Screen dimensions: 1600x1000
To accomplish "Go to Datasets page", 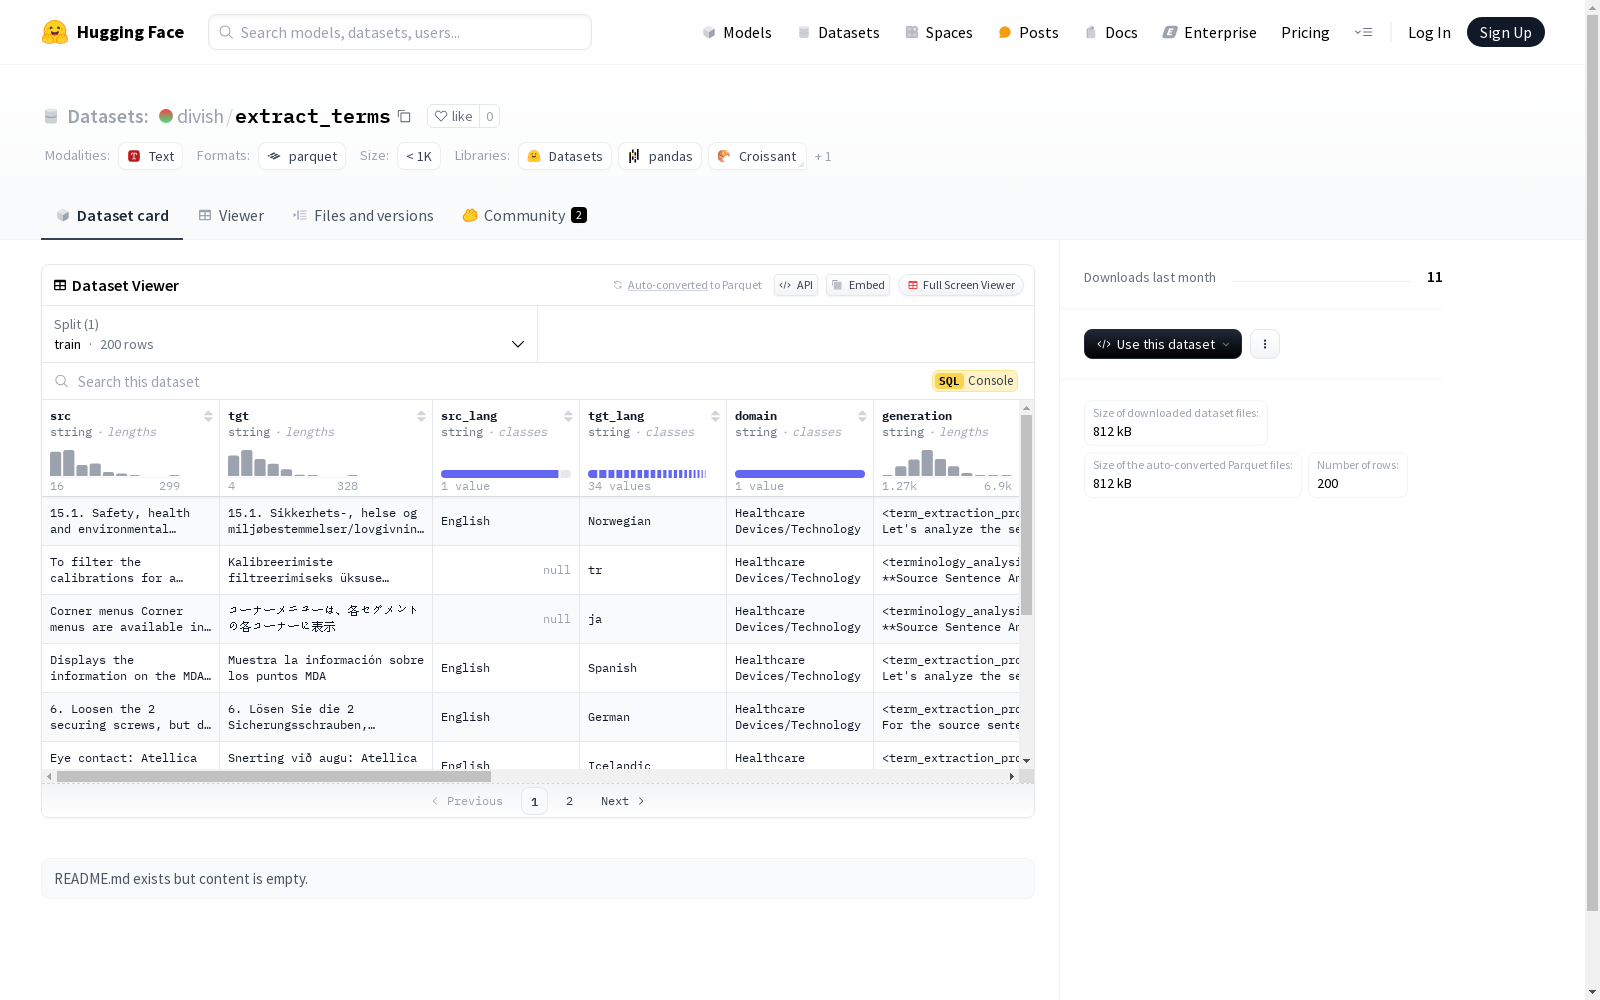I will tap(838, 32).
